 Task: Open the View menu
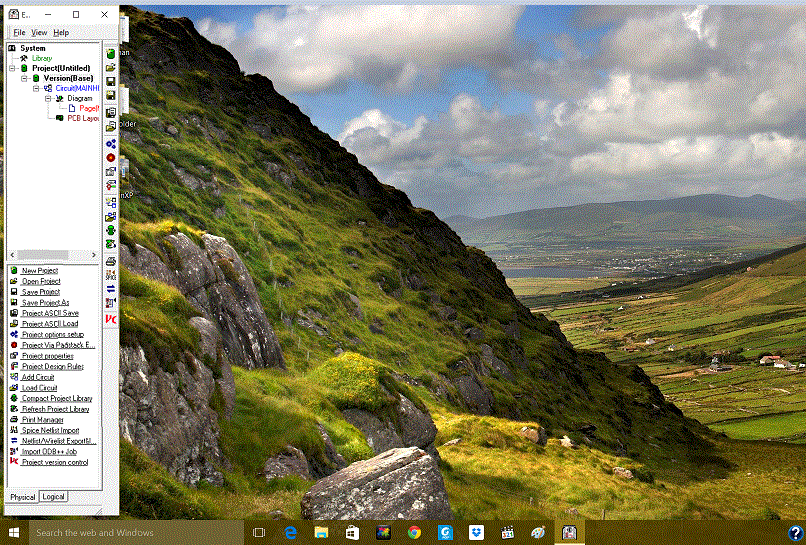click(x=39, y=32)
